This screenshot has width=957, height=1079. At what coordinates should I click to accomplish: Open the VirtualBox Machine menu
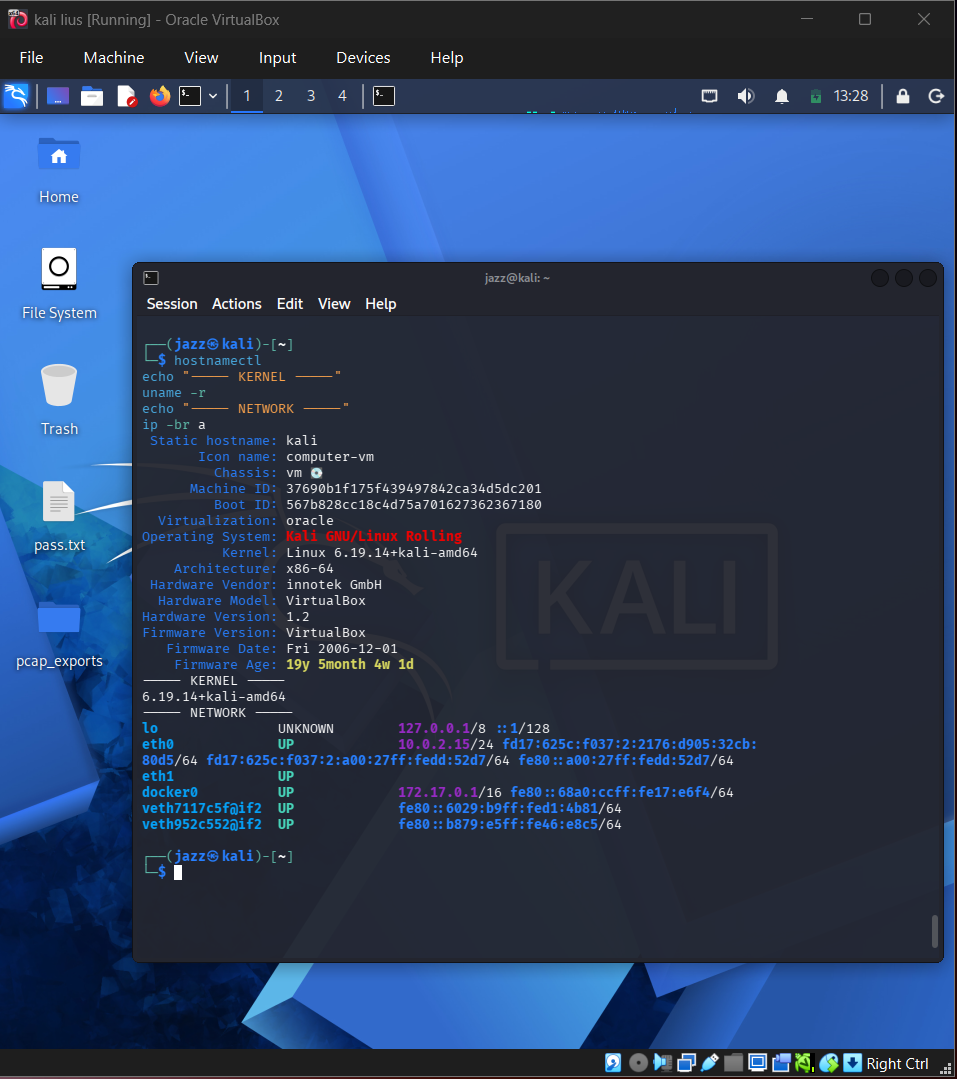coord(114,58)
